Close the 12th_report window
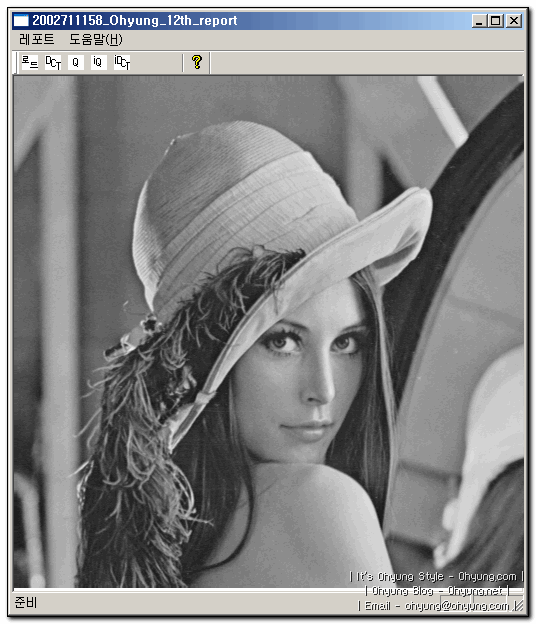Image resolution: width=536 pixels, height=624 pixels. coord(514,21)
